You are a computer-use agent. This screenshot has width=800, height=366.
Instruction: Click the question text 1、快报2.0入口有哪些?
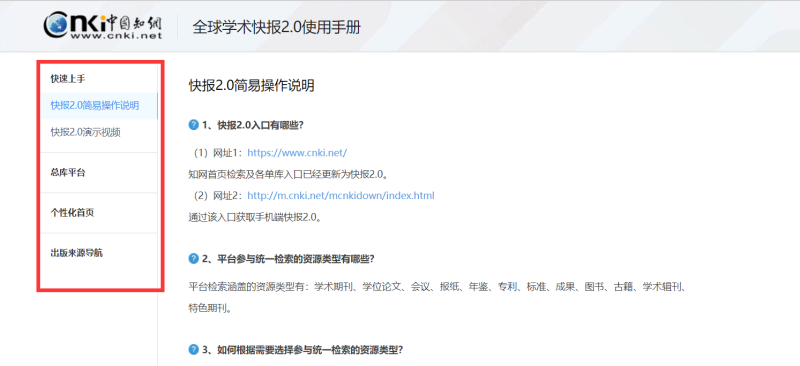point(253,125)
